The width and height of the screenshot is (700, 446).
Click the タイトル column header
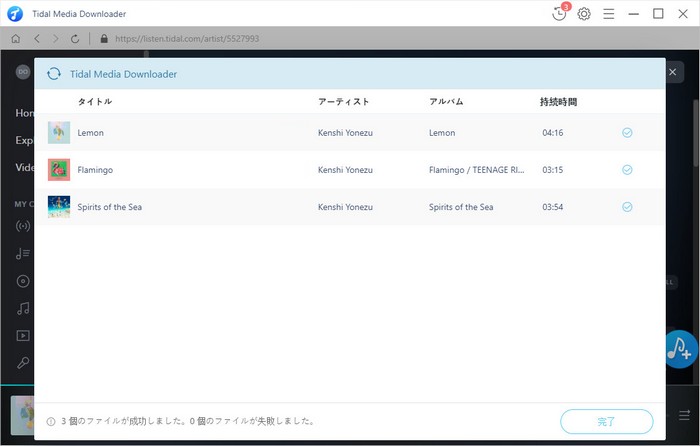click(x=95, y=101)
